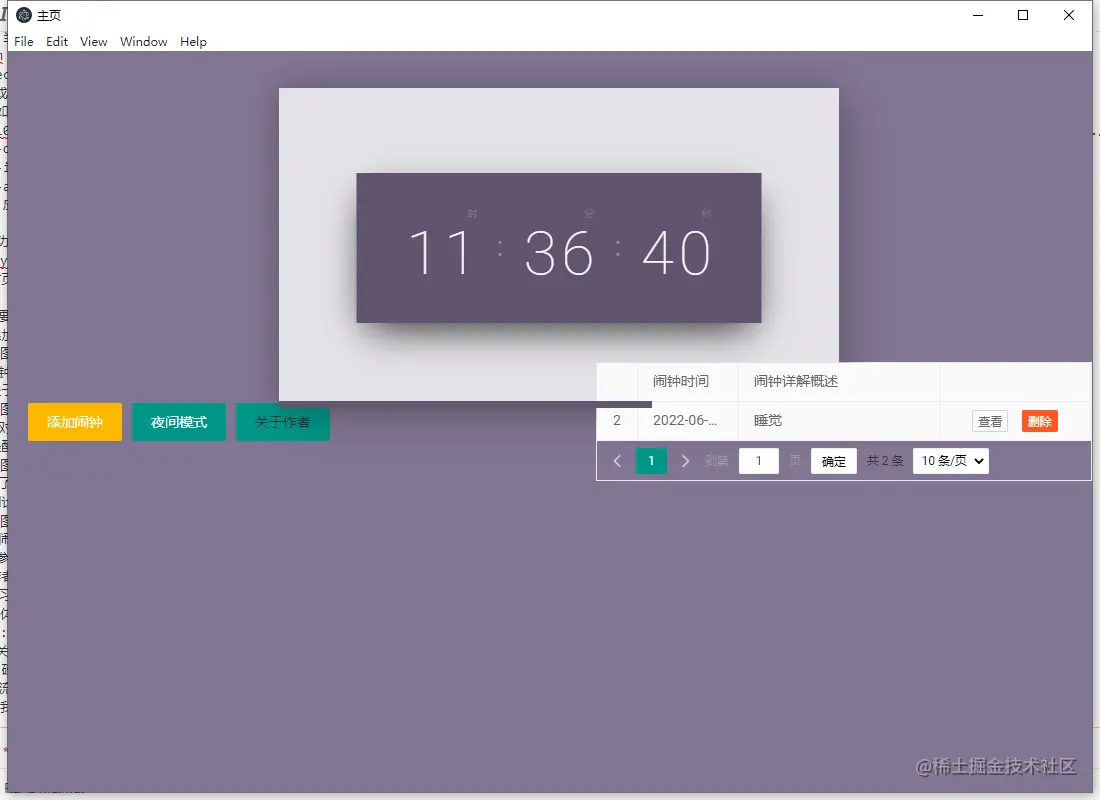Switch on 夜间模式 night mode button

click(179, 422)
